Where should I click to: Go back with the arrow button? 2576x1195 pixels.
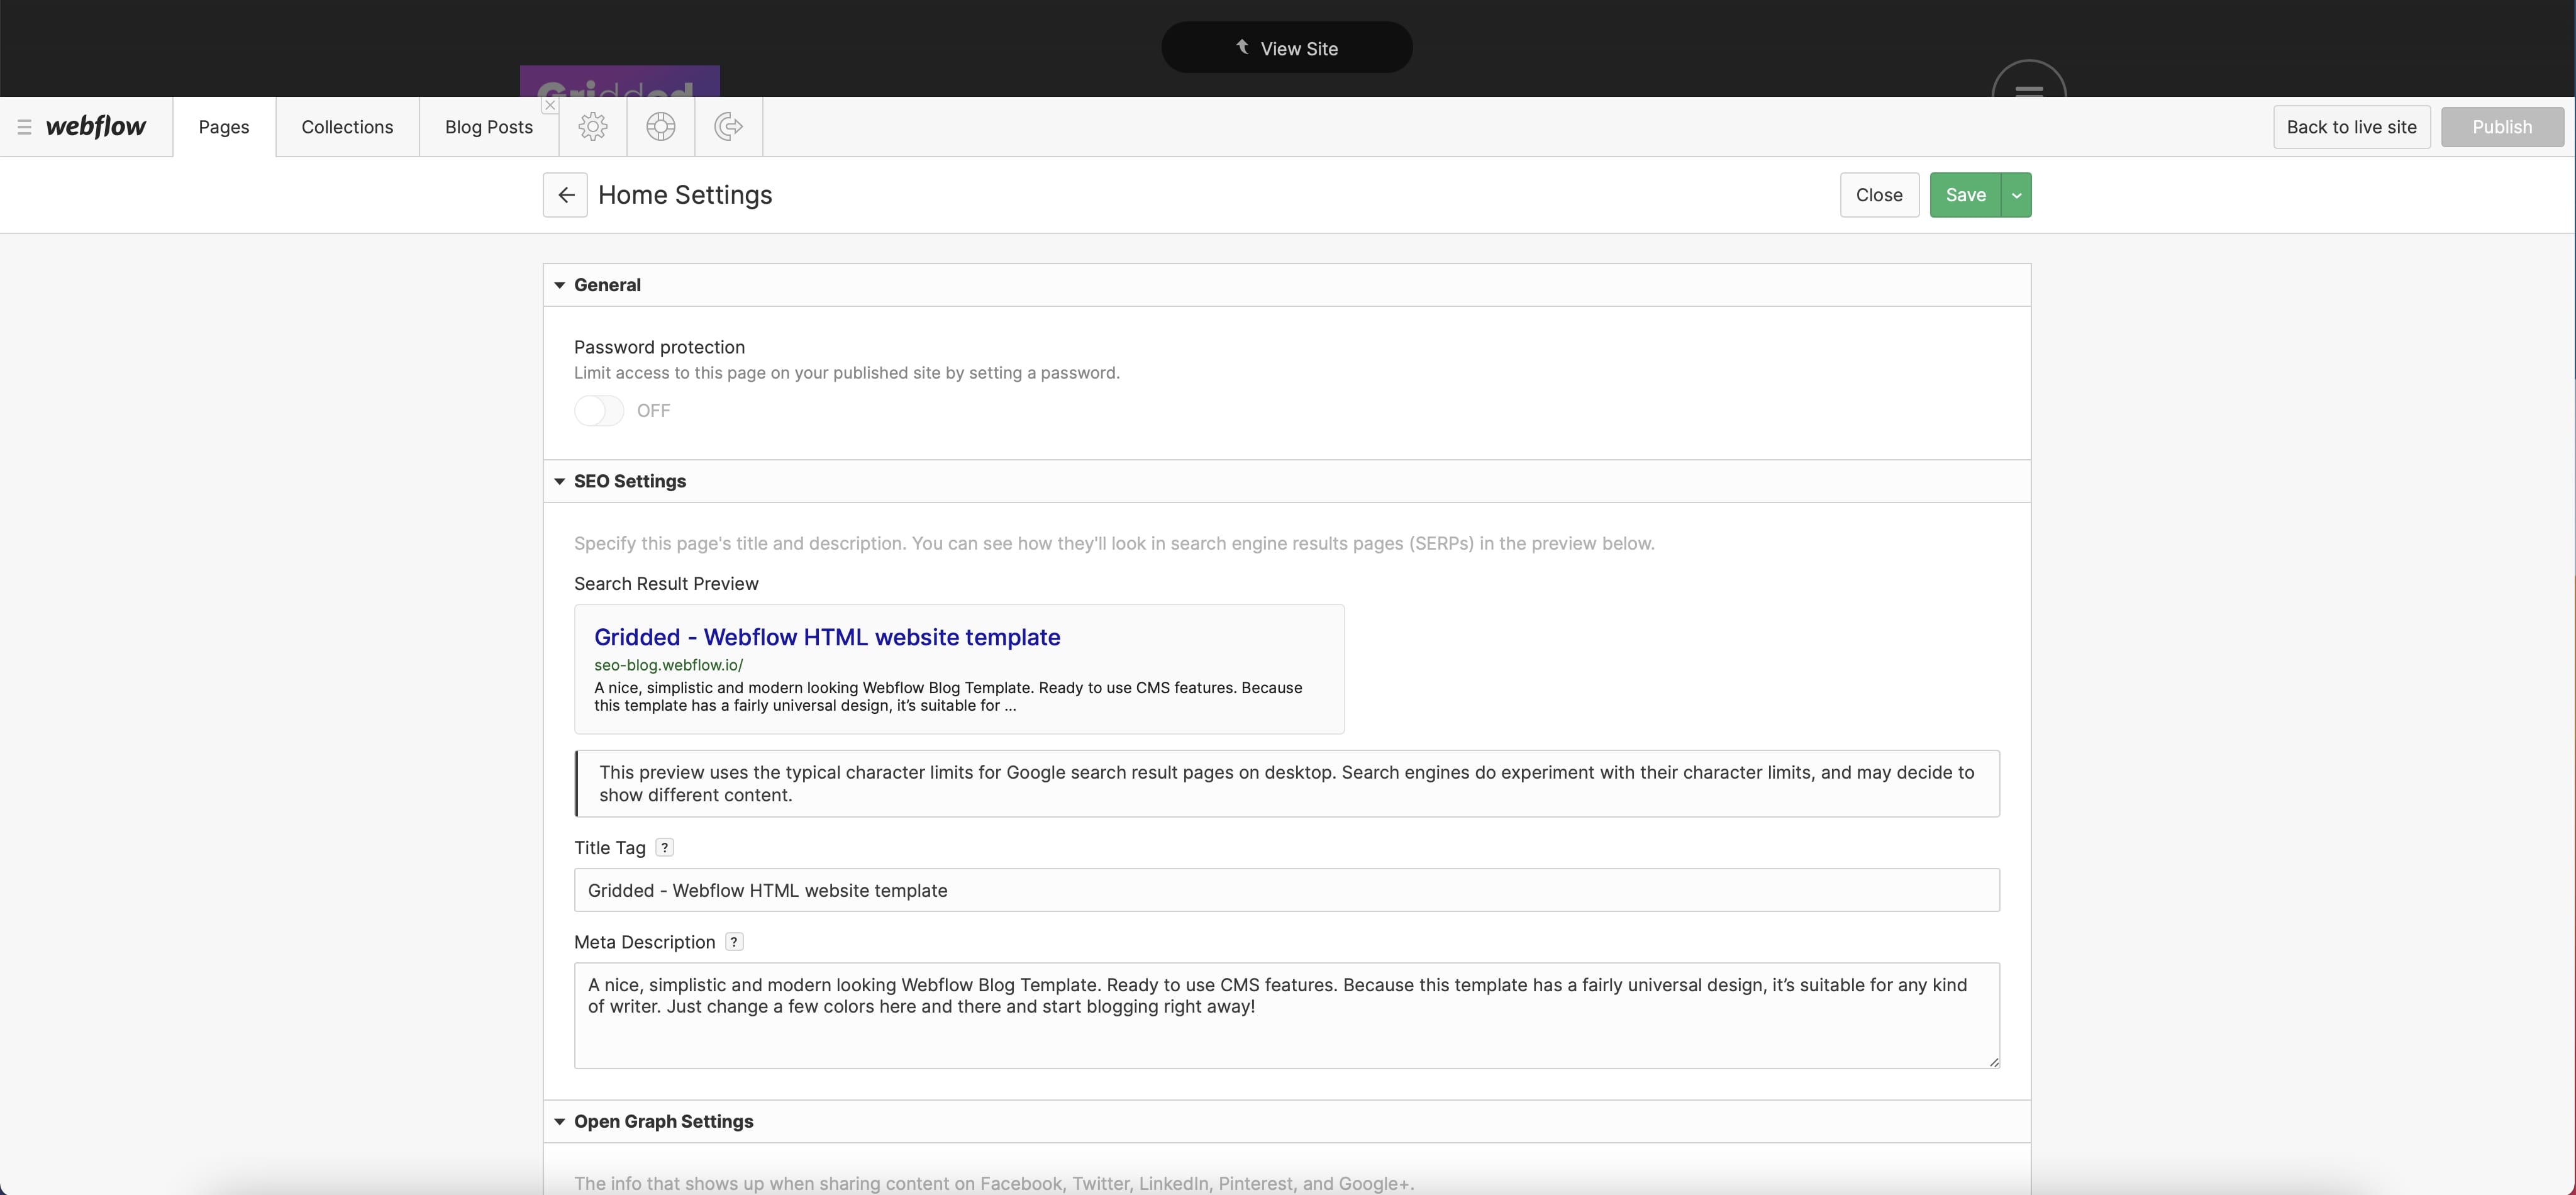coord(565,195)
